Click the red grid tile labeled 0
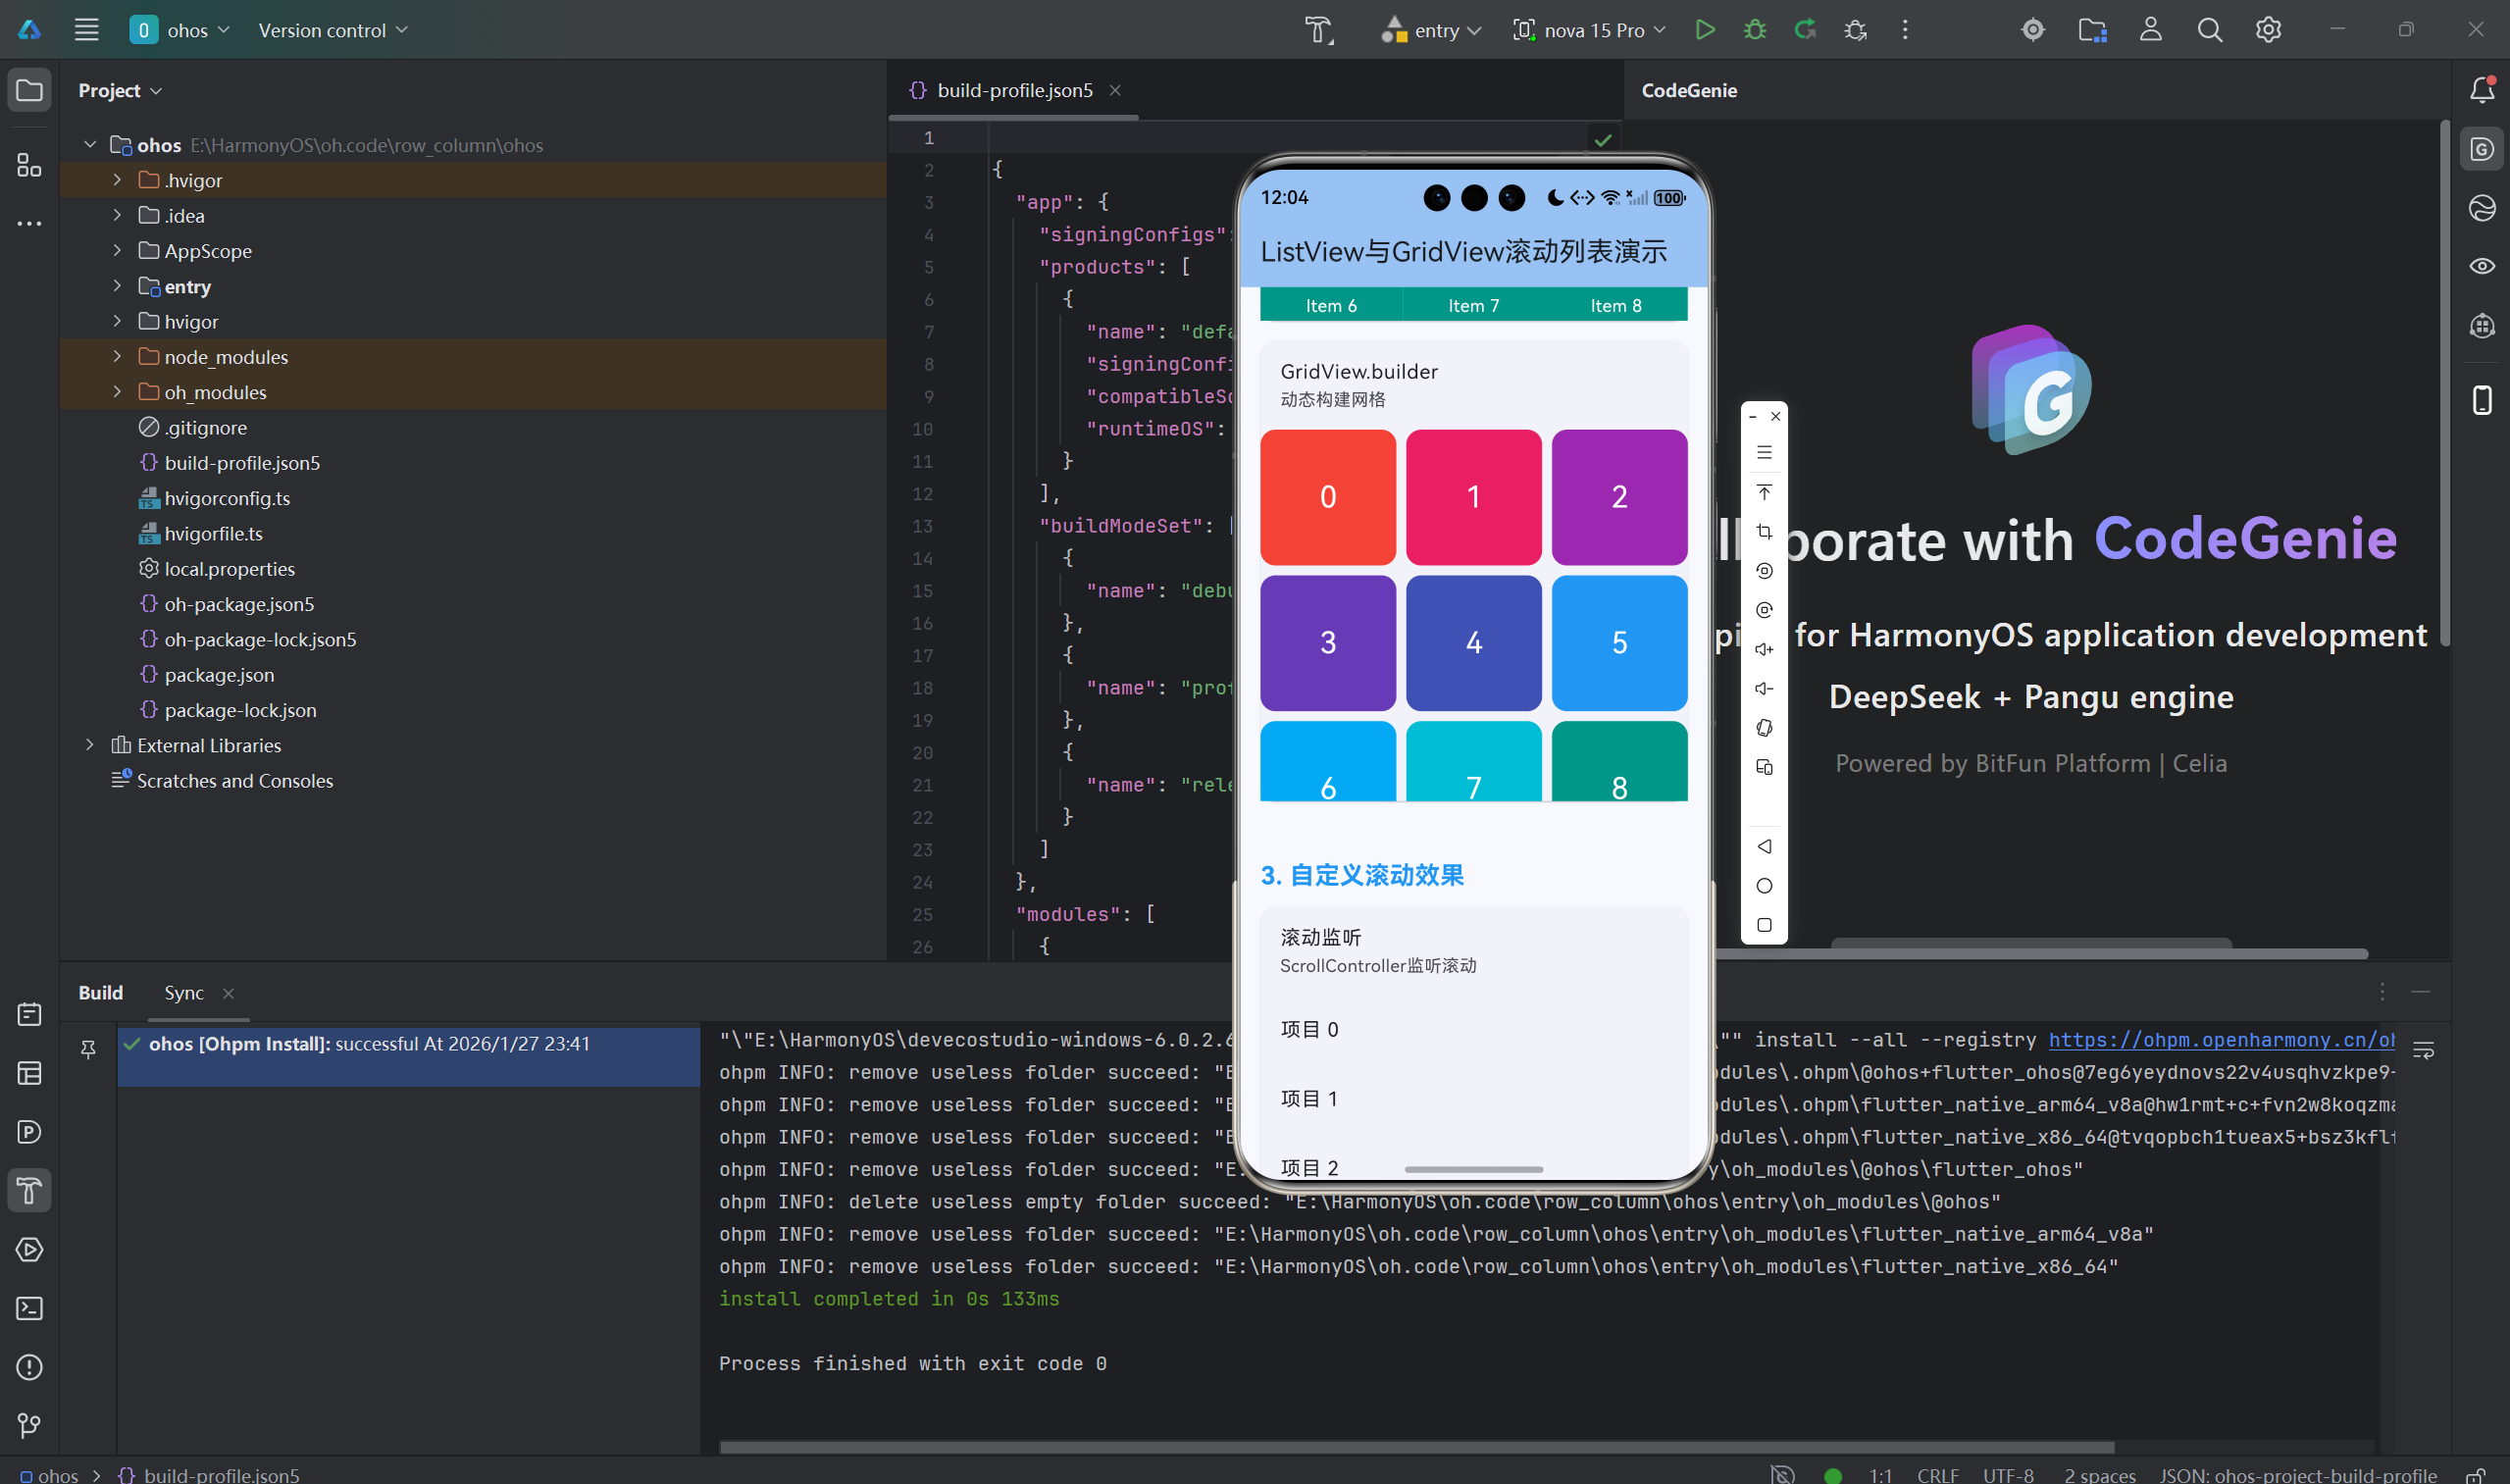2510x1484 pixels. tap(1327, 497)
